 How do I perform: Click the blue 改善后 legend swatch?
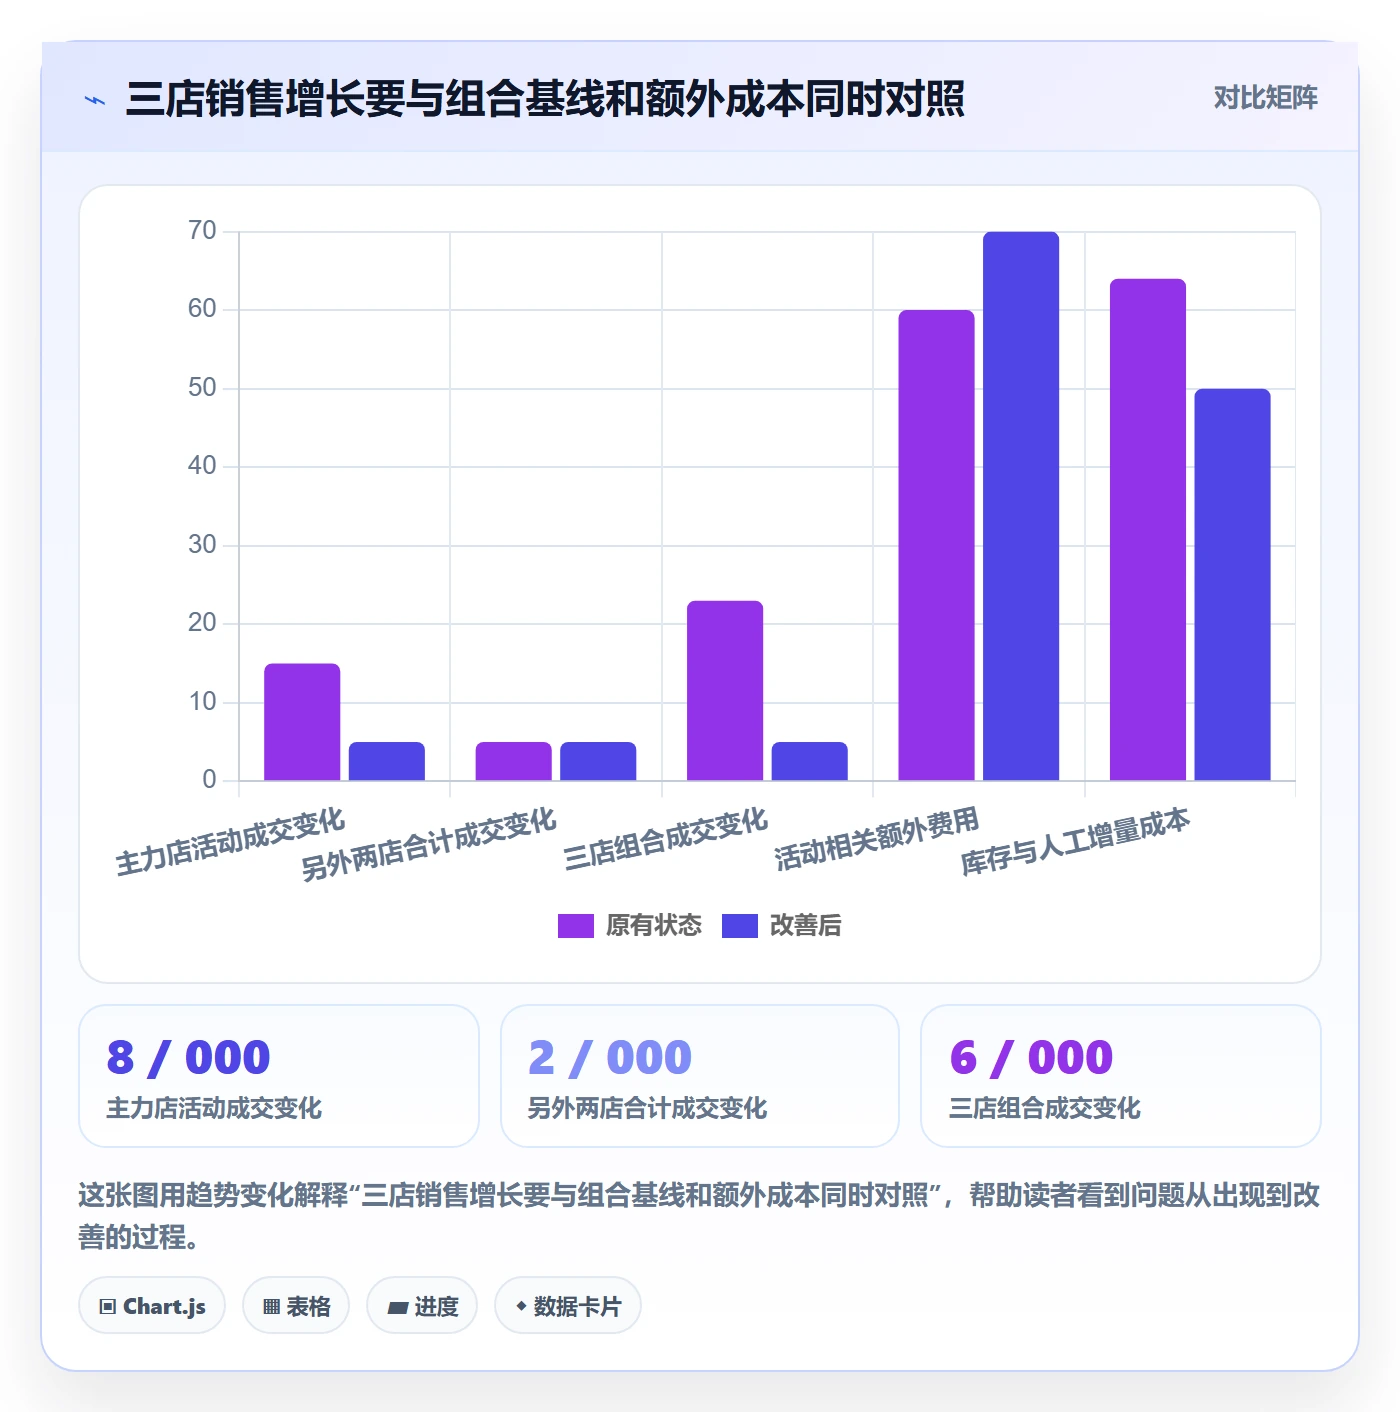739,926
